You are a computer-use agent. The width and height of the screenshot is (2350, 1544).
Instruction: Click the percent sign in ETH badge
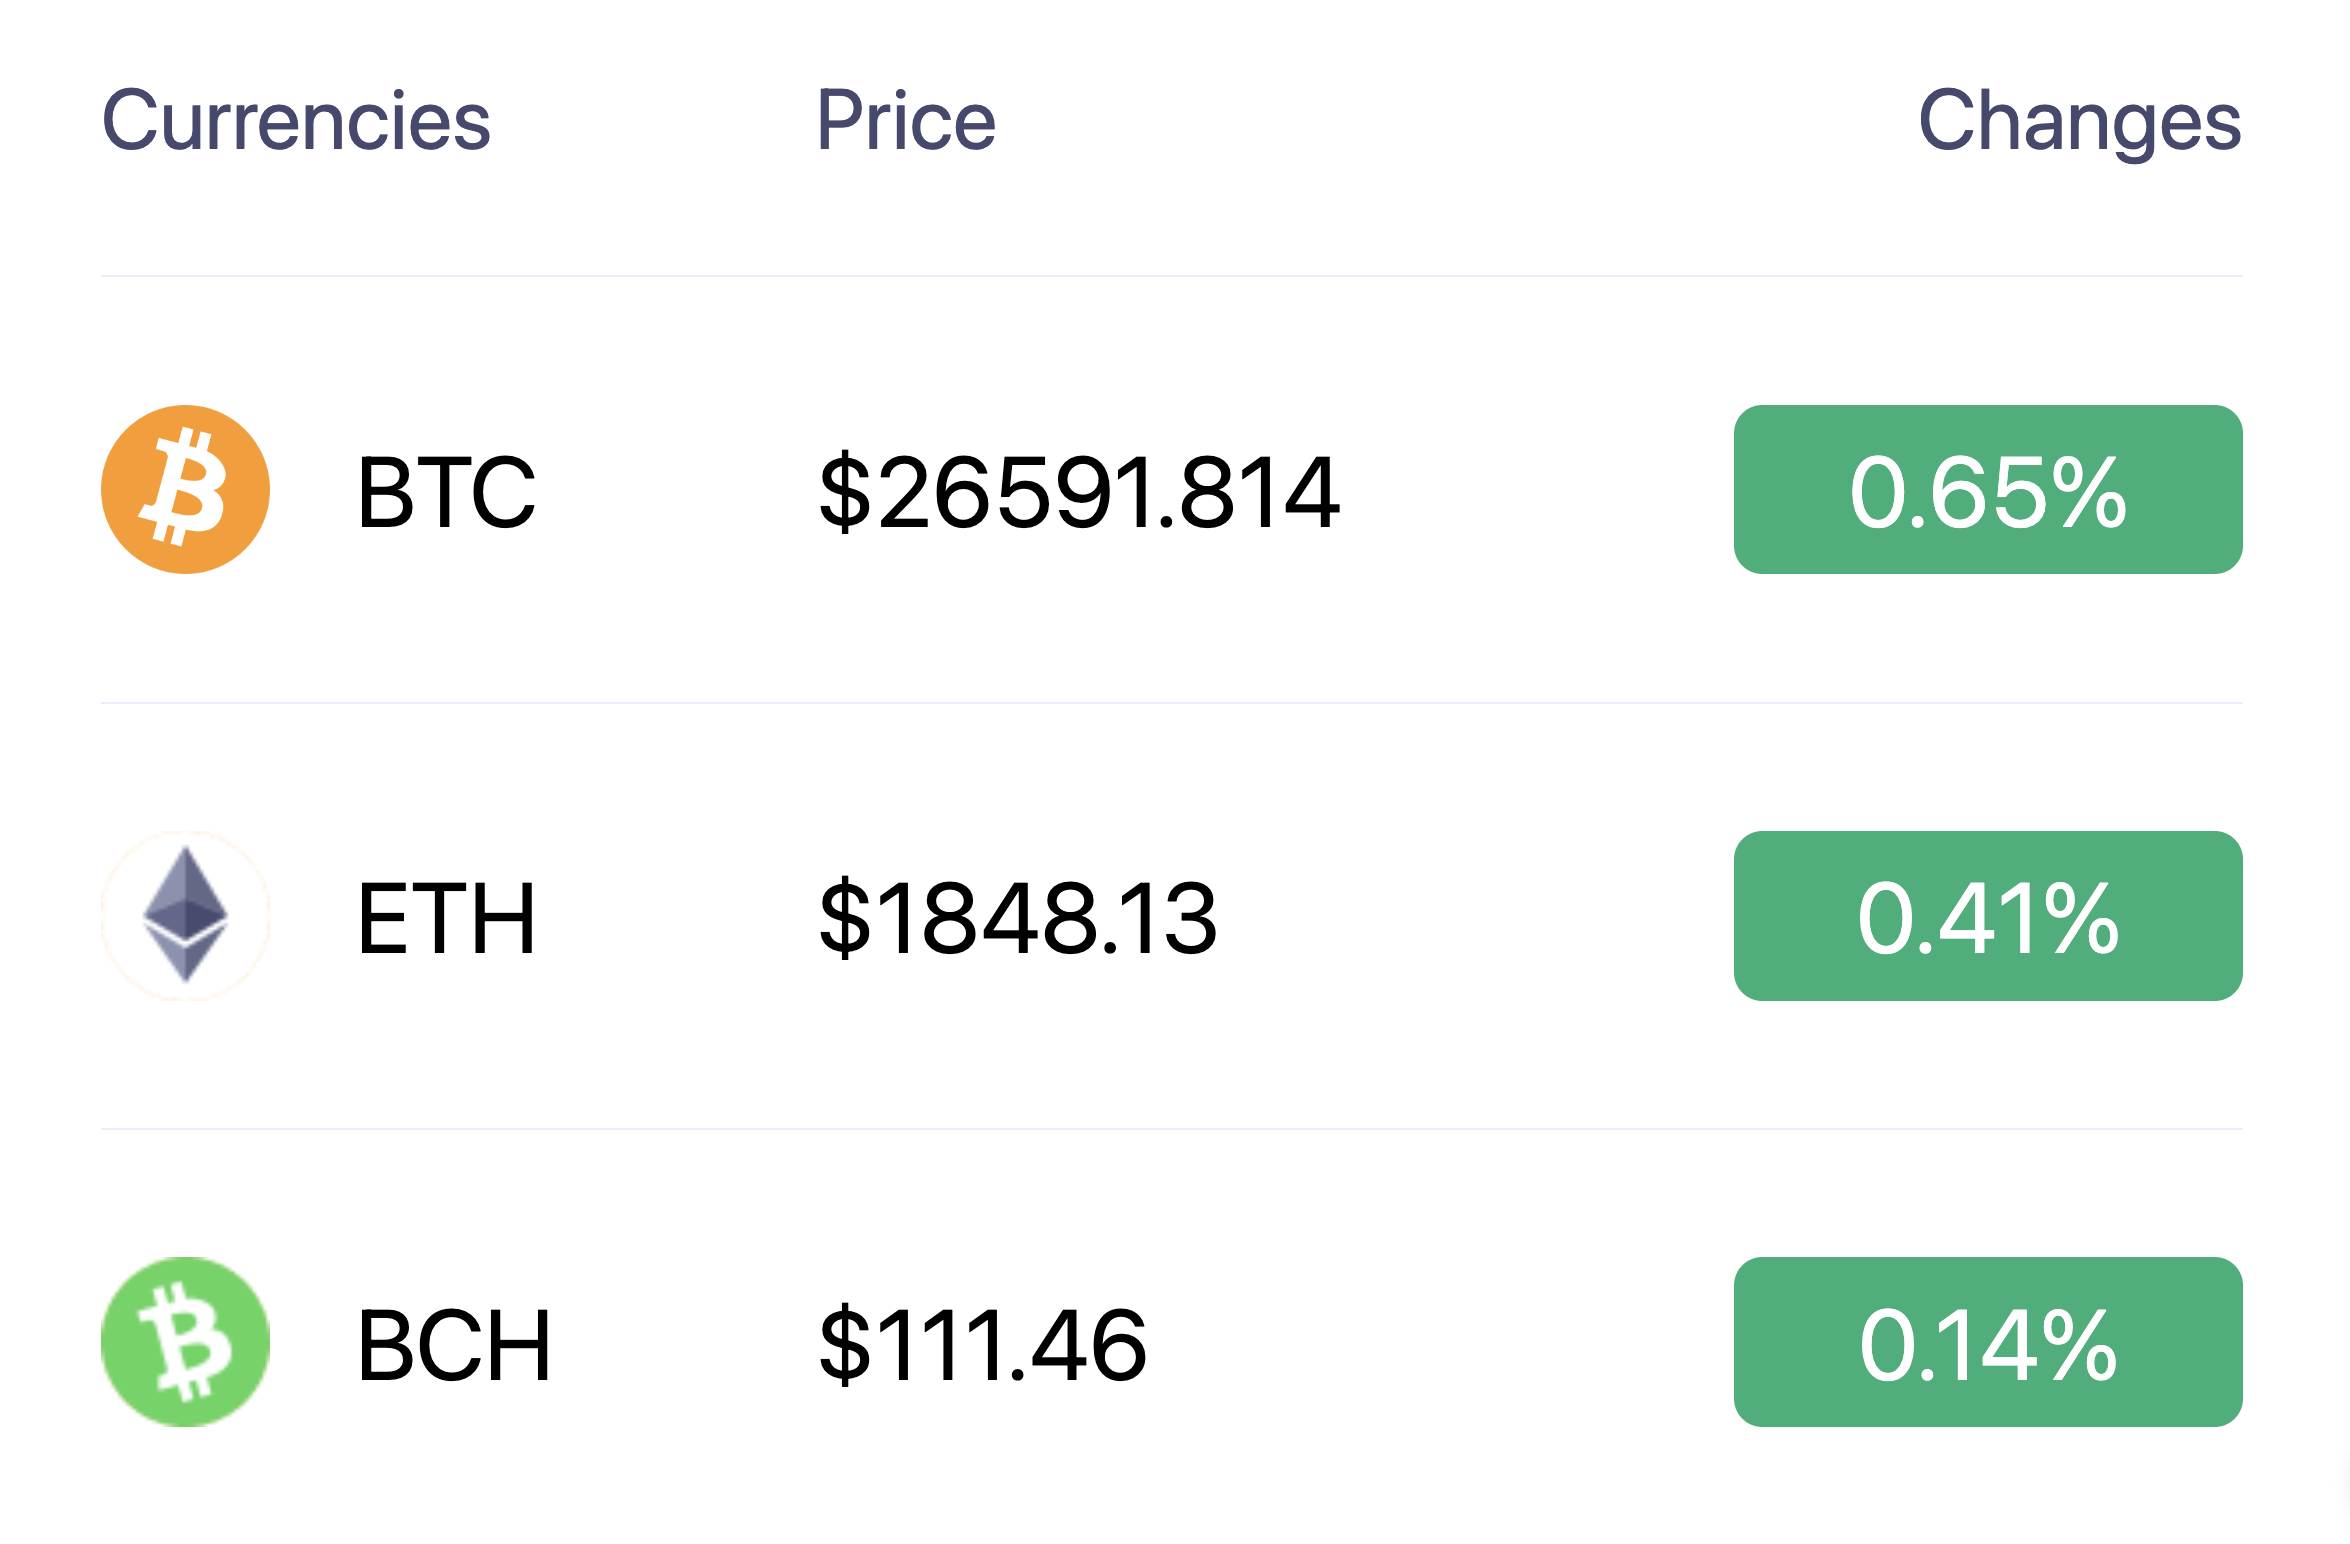2081,918
